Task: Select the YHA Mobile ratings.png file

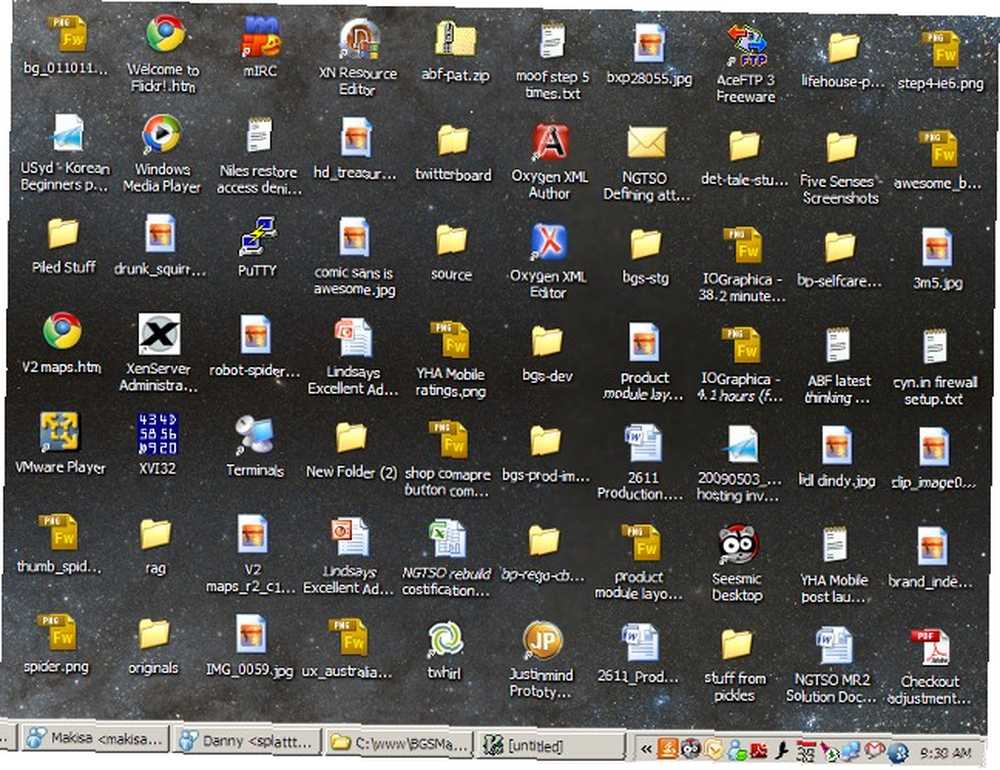Action: [451, 340]
